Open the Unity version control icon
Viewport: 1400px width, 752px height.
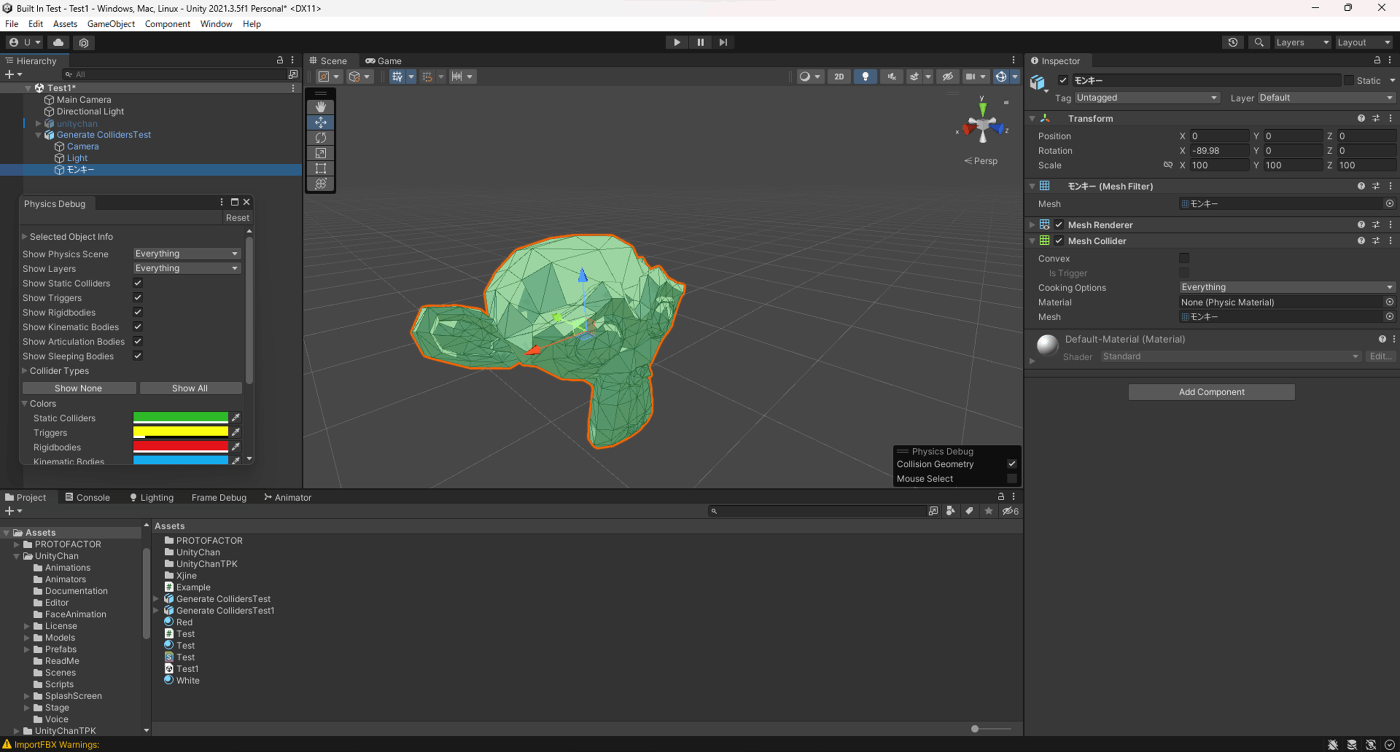[x=84, y=43]
